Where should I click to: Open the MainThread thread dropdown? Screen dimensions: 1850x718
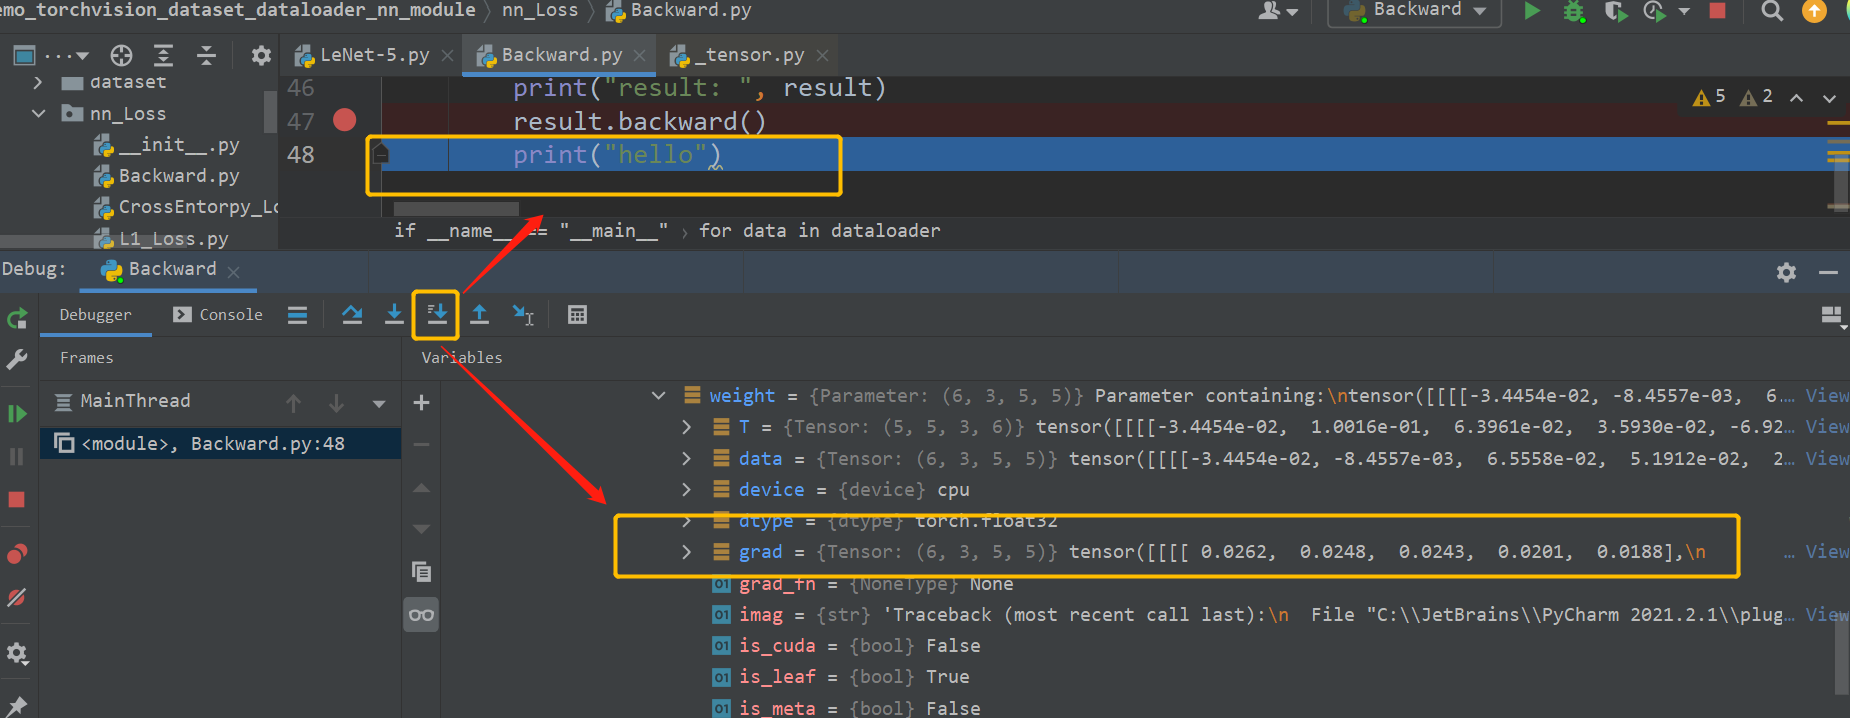379,403
